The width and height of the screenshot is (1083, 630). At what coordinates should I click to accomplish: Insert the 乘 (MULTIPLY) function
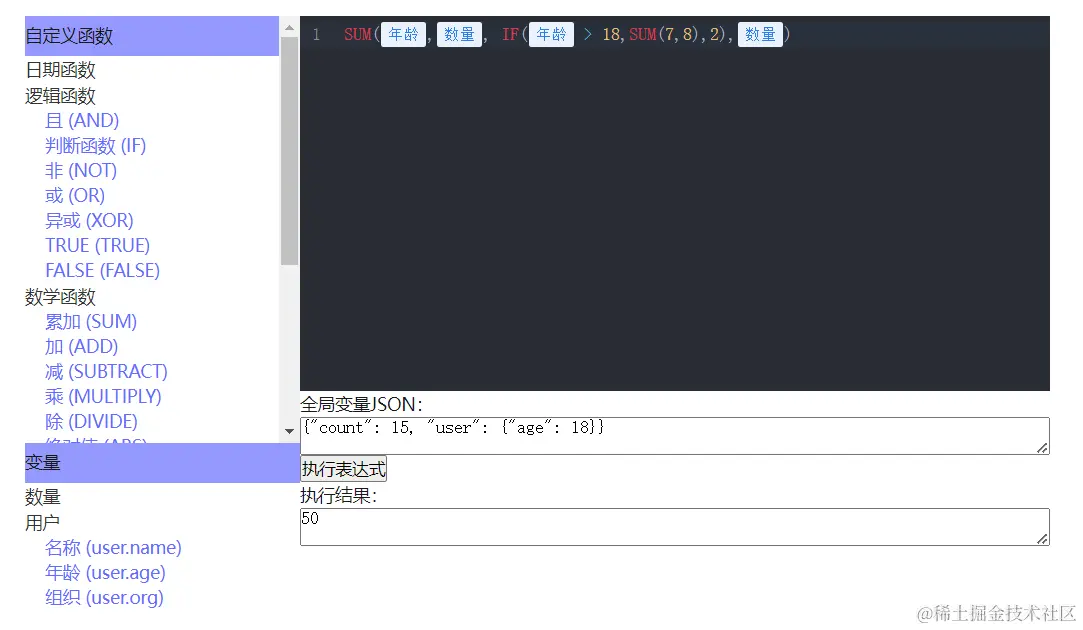pos(103,397)
